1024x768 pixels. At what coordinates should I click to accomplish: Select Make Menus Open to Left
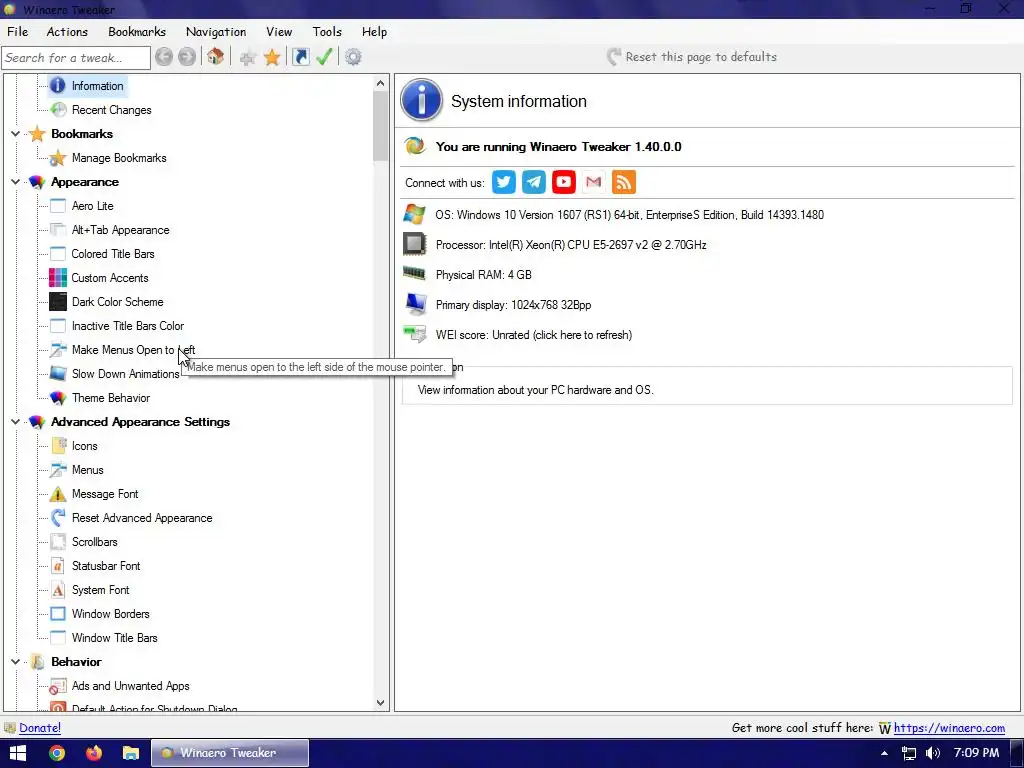[x=133, y=350]
